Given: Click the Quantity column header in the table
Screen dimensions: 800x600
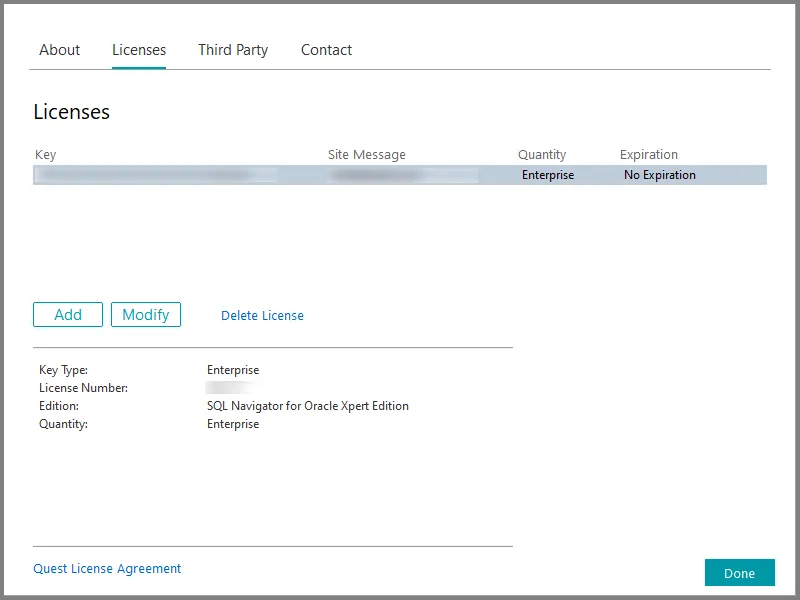Looking at the screenshot, I should pyautogui.click(x=542, y=155).
